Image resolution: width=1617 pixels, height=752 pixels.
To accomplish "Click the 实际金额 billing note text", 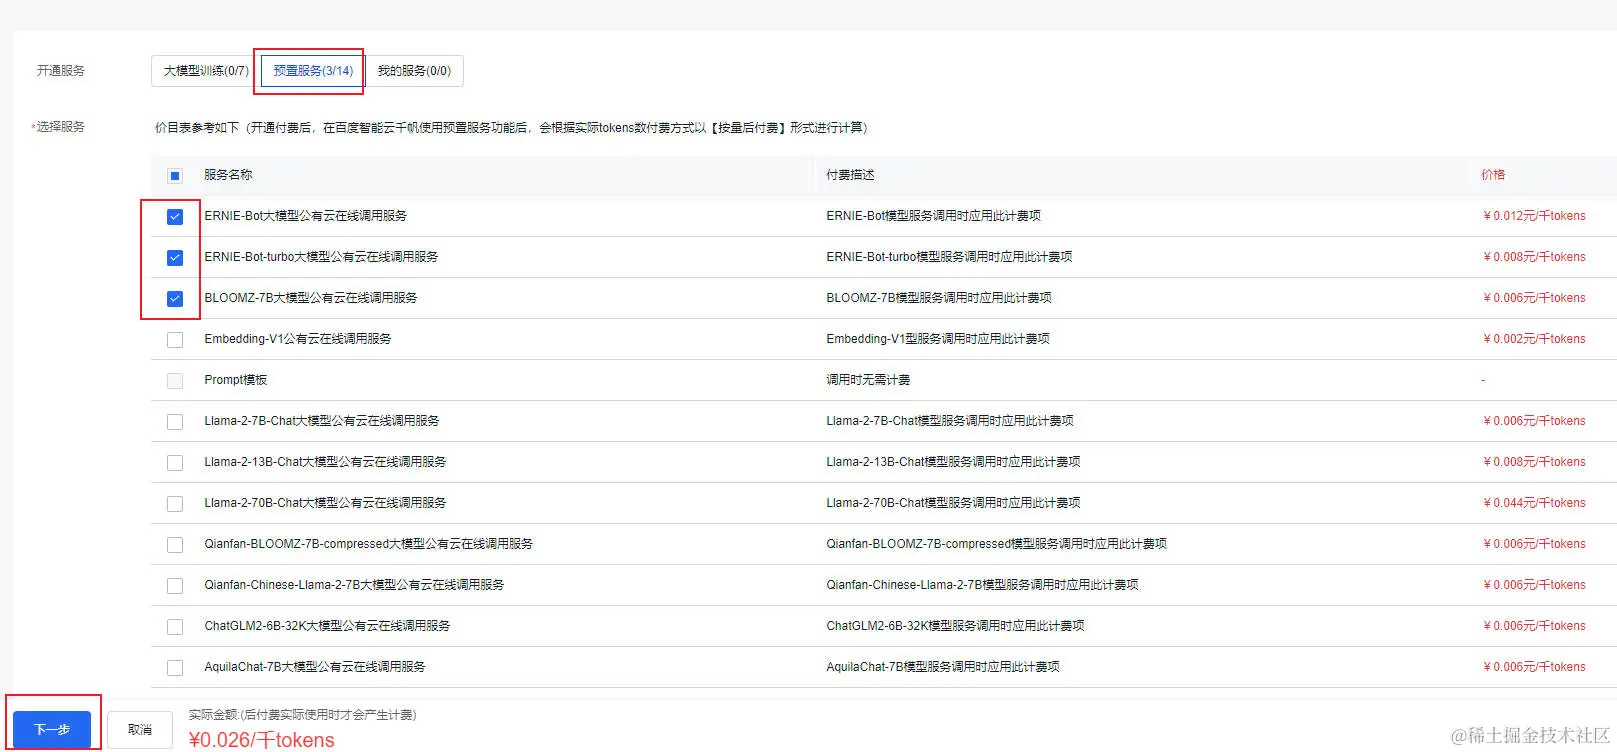I will (x=302, y=715).
